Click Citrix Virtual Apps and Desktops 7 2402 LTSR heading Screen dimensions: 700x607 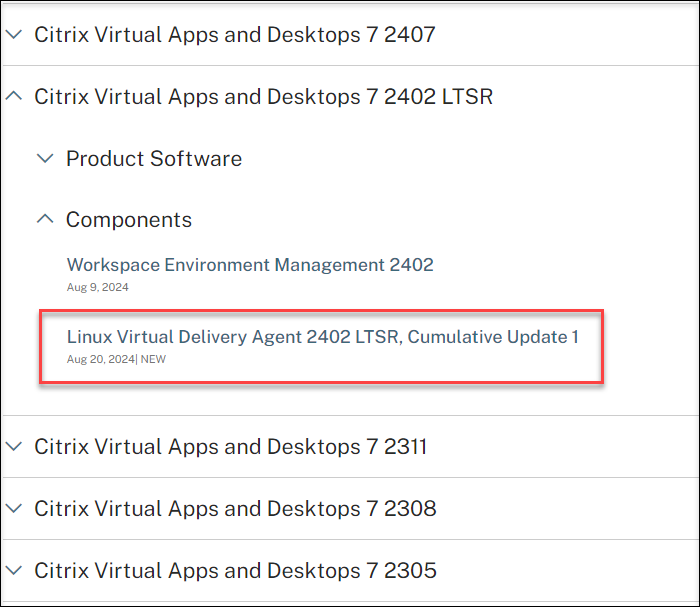pyautogui.click(x=263, y=97)
